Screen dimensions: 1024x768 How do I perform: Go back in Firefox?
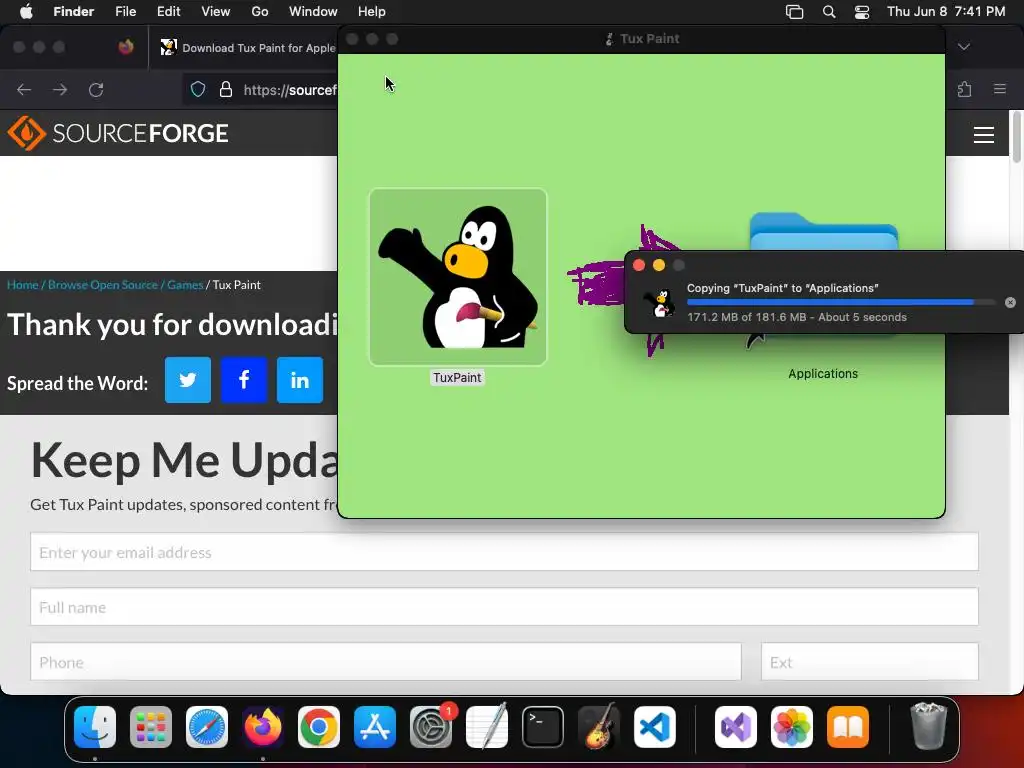pos(24,89)
